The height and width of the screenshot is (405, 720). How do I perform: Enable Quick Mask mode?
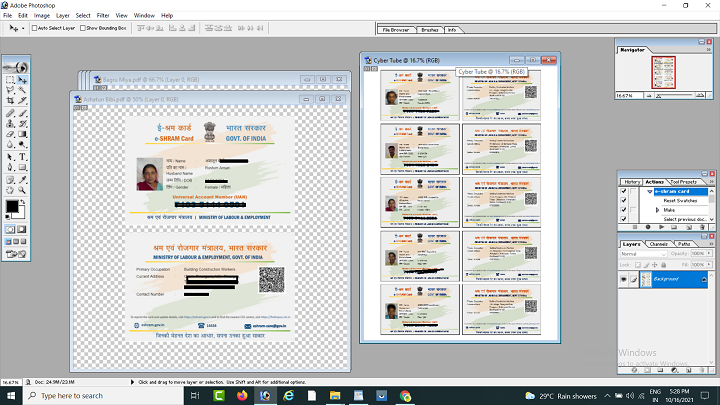tap(22, 229)
